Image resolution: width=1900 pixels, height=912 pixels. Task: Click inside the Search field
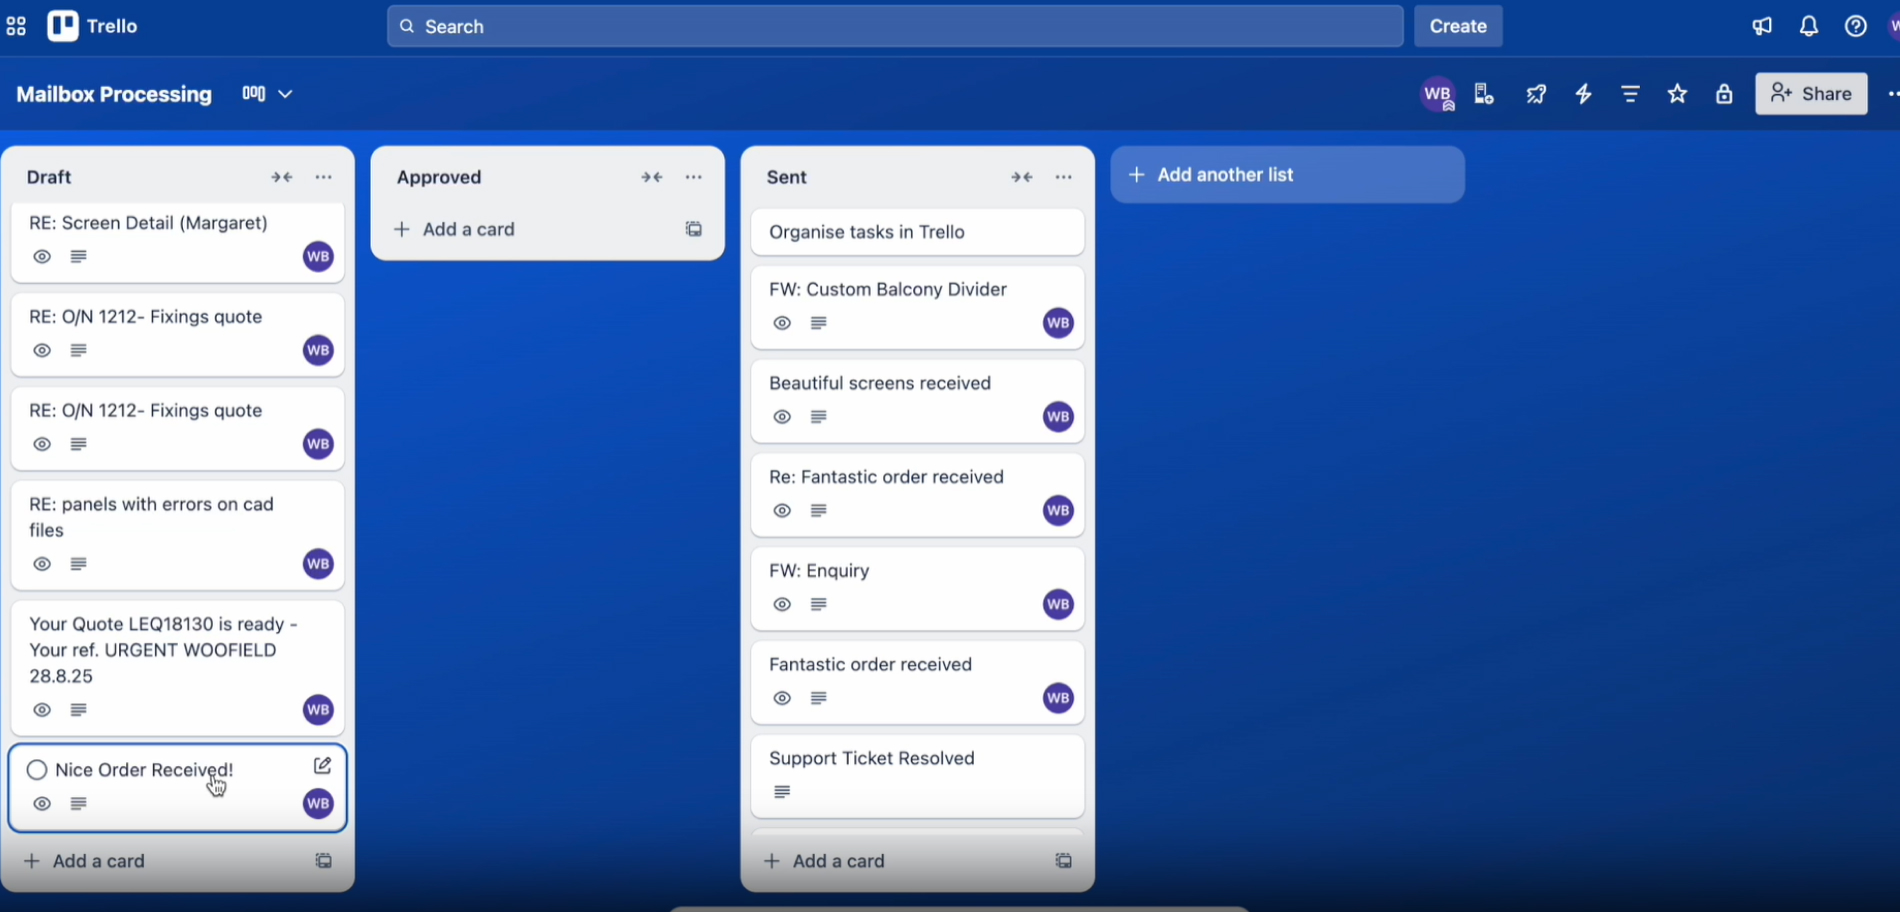click(890, 26)
